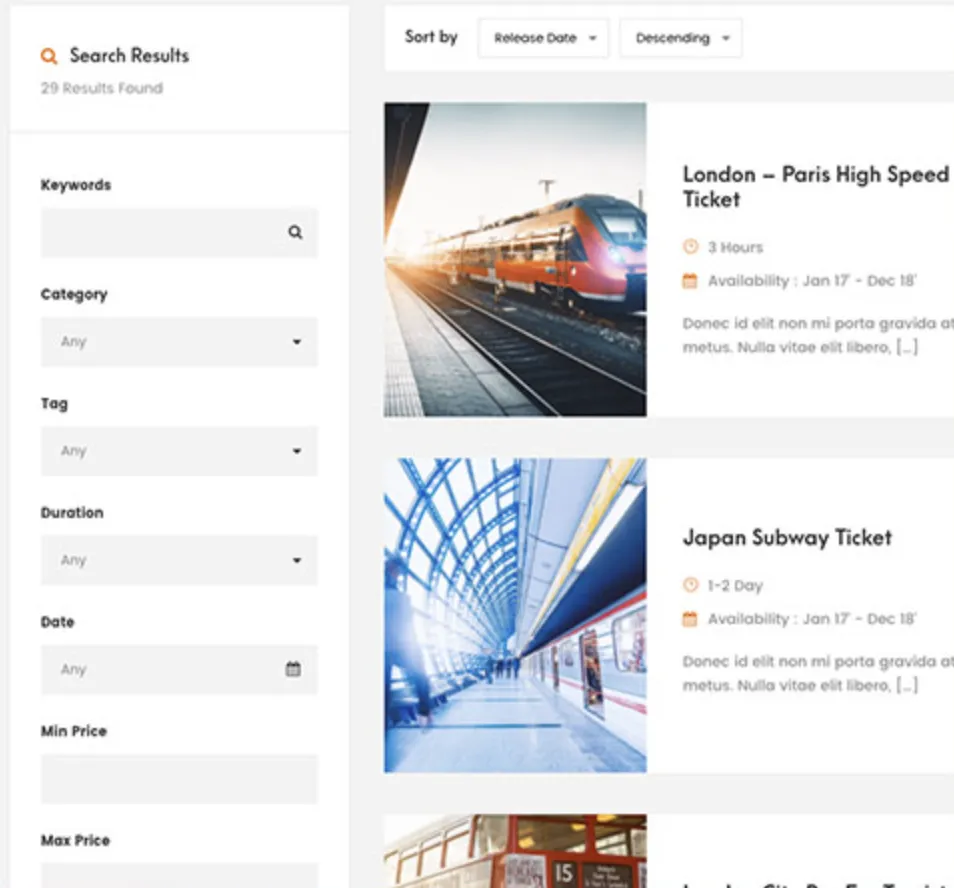
Task: Expand the Duration dropdown
Action: pyautogui.click(x=179, y=560)
